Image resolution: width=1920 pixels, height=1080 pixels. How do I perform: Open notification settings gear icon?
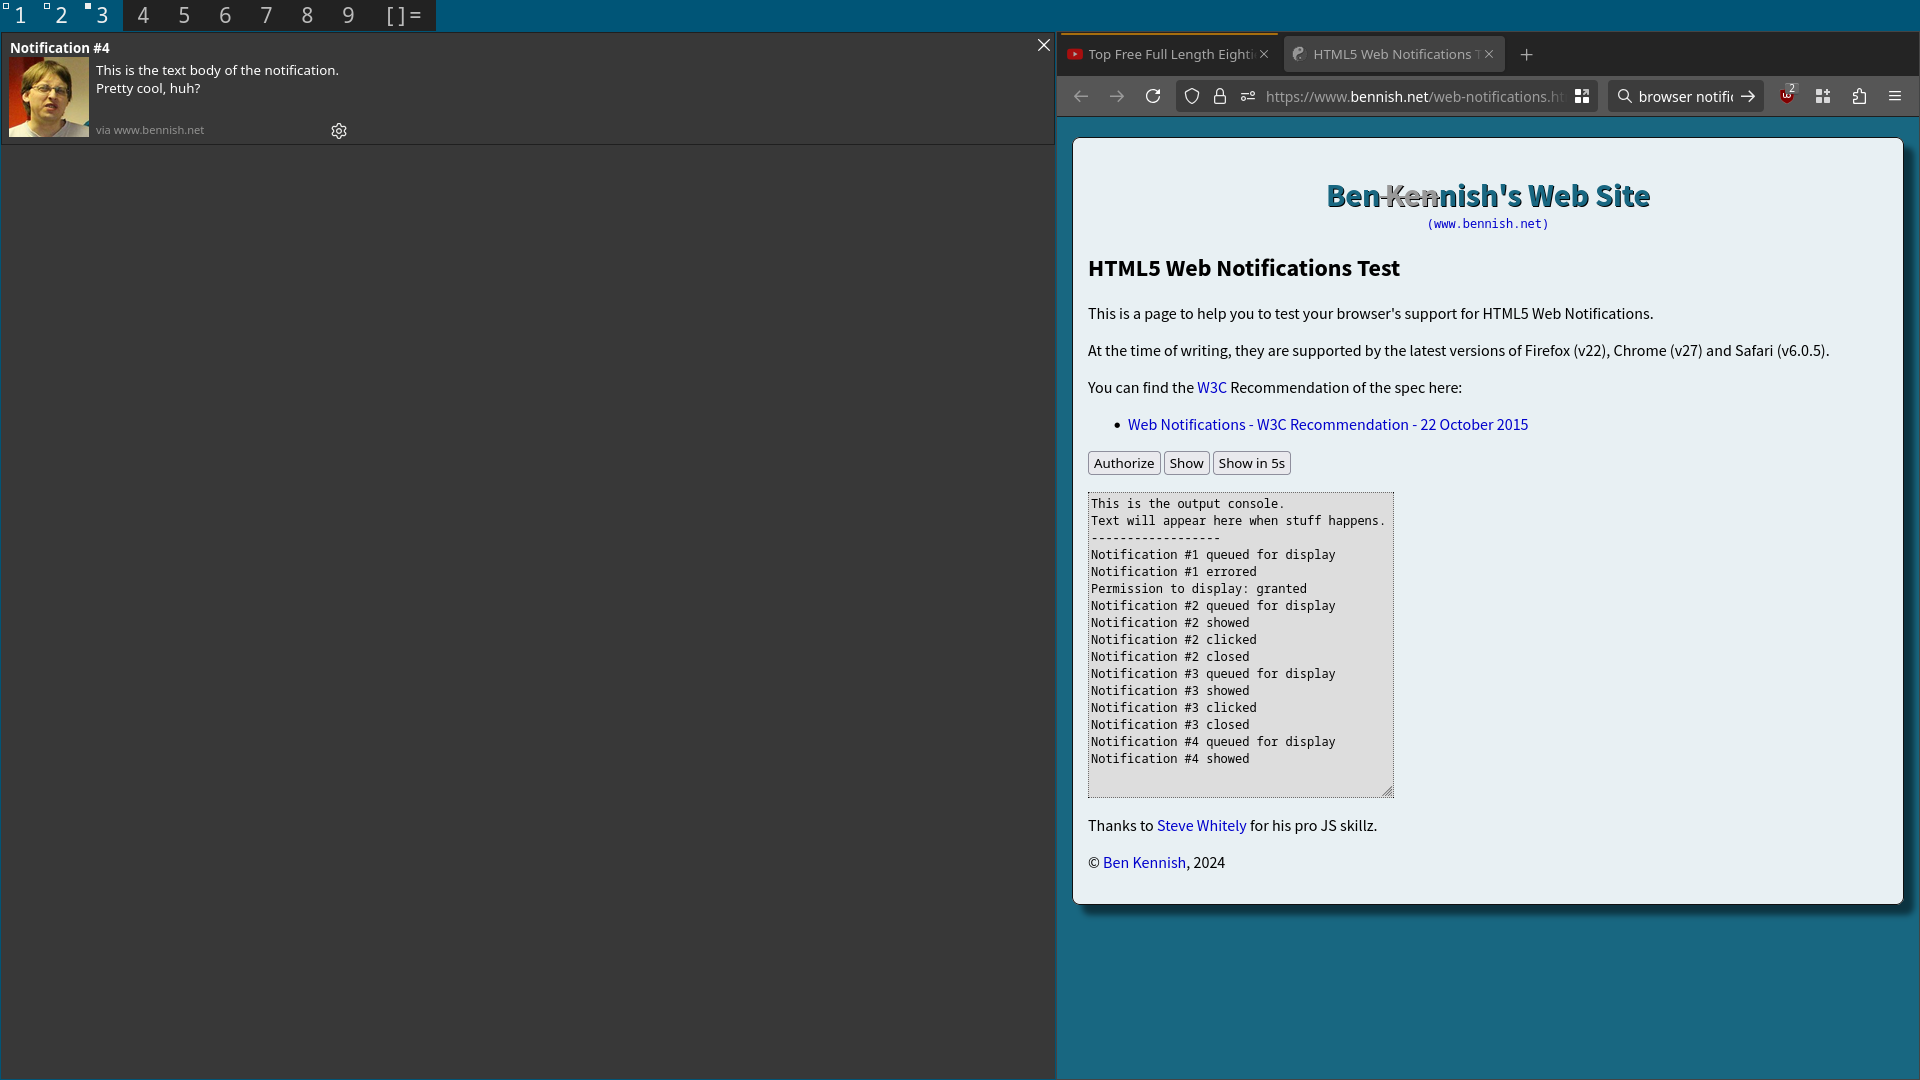pos(339,131)
